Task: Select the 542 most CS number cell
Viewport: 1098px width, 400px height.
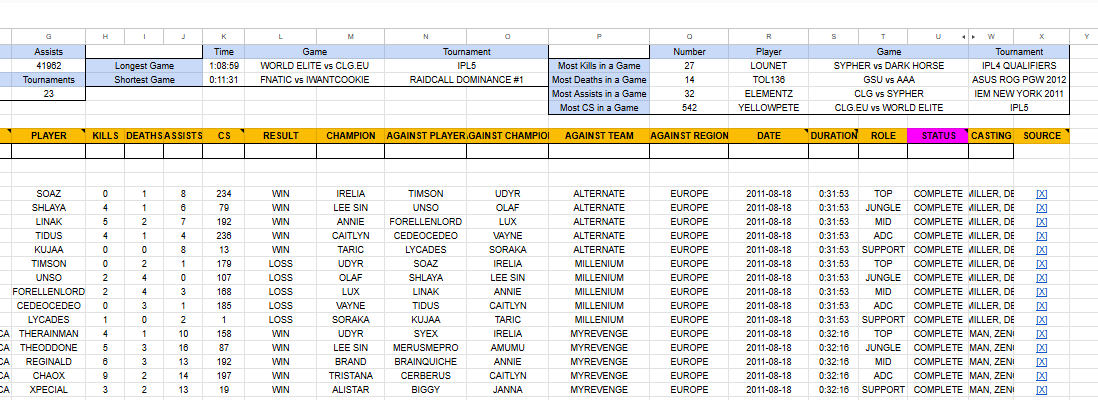Action: [689, 108]
